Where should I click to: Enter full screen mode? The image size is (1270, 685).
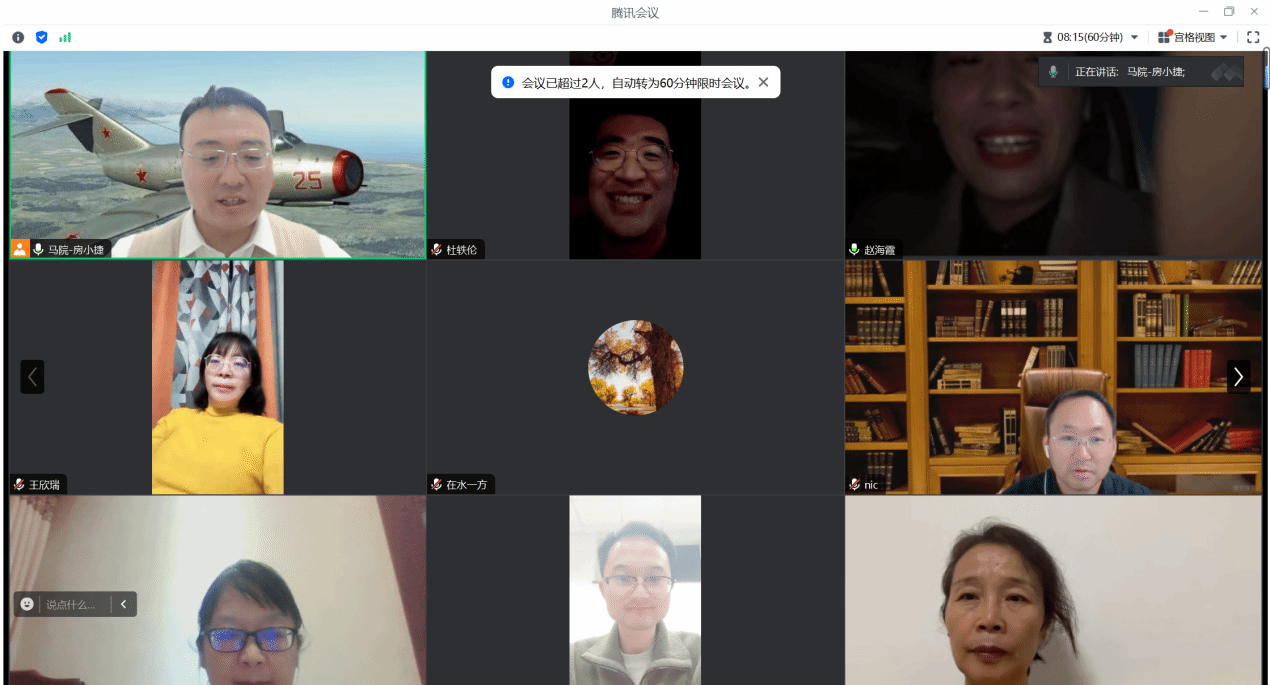click(x=1253, y=37)
